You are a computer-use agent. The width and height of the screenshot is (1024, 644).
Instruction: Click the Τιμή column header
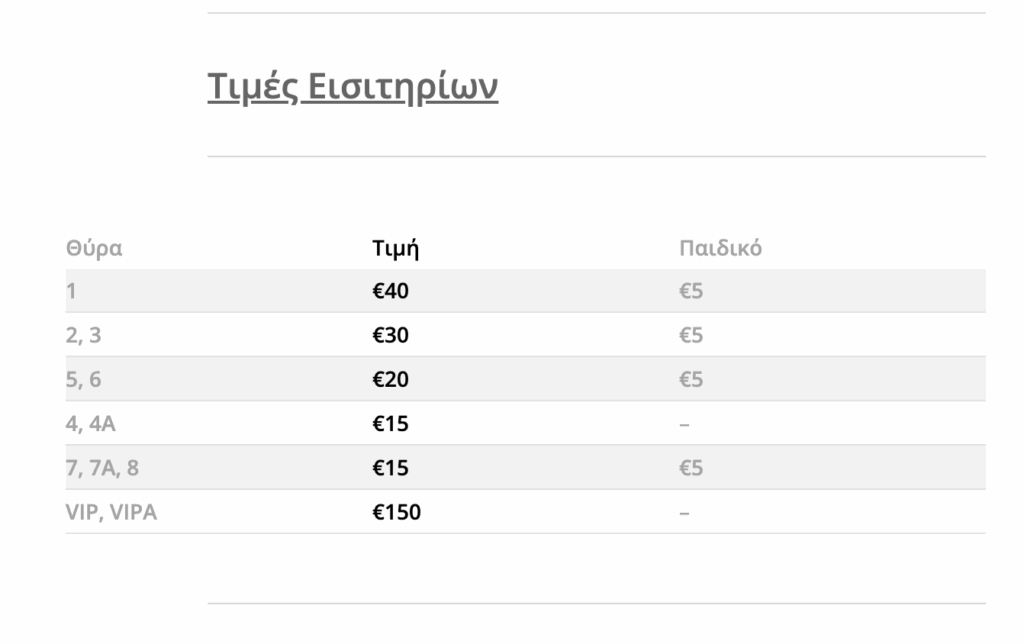click(x=395, y=248)
